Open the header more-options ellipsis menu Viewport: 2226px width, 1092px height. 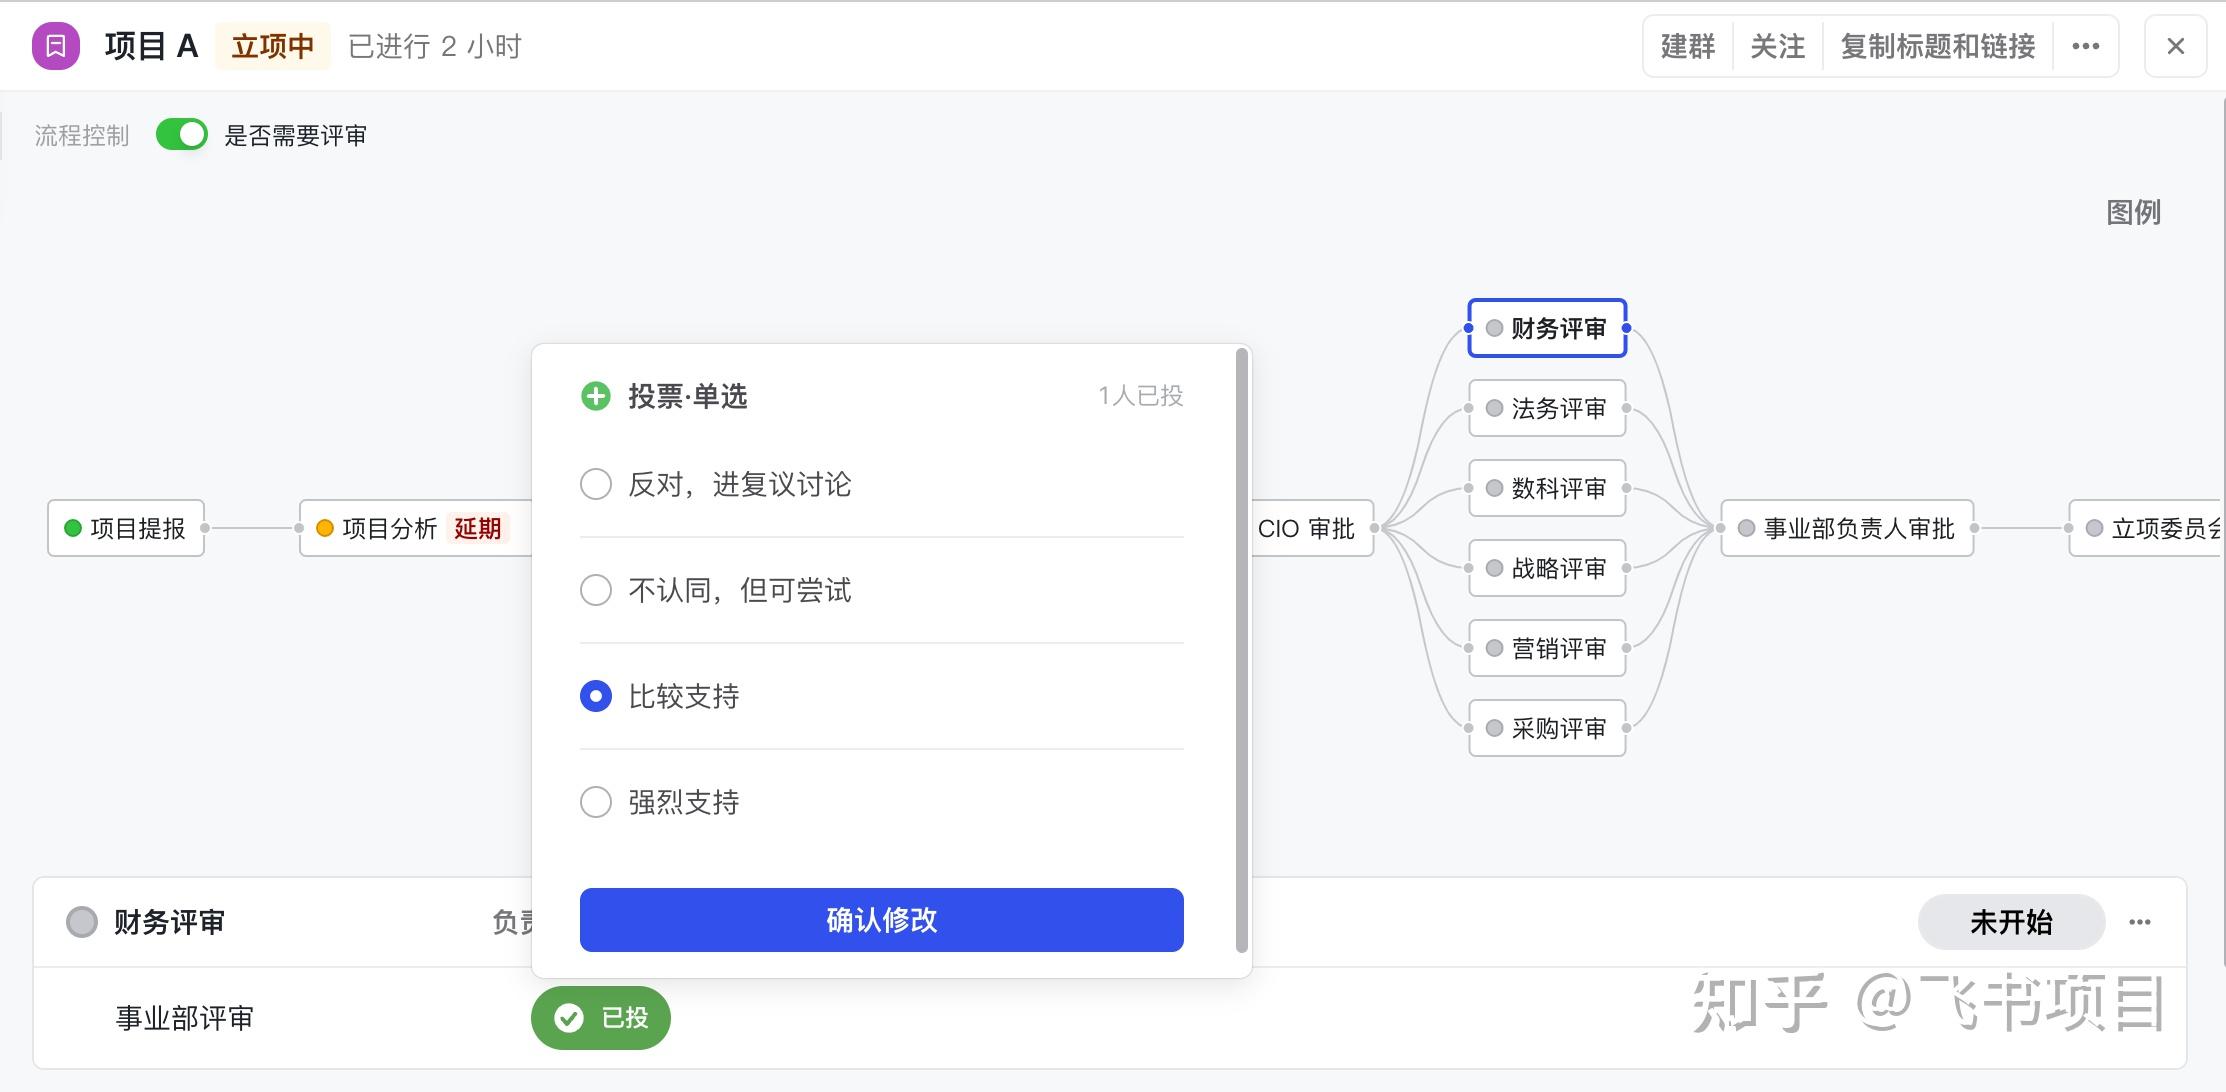click(x=2085, y=46)
